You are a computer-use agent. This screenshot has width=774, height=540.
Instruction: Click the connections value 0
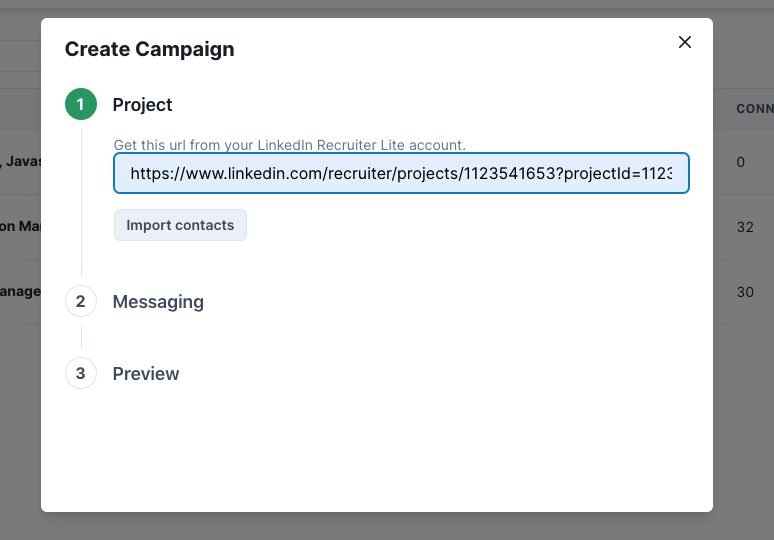click(x=741, y=162)
